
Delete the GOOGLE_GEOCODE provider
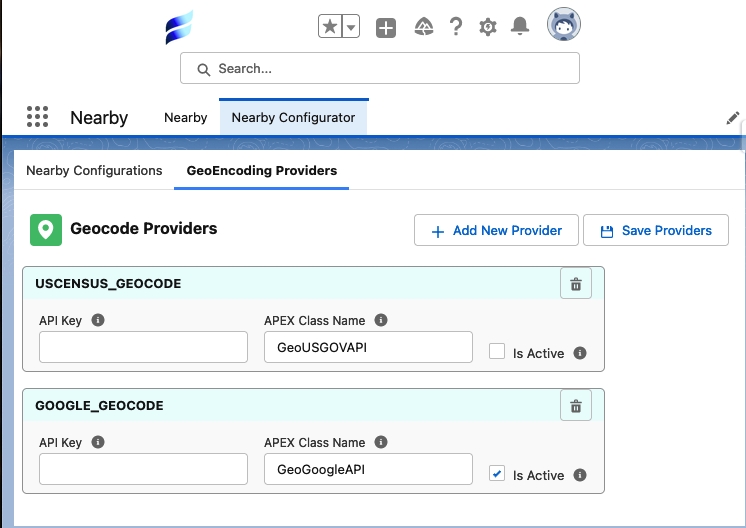[576, 405]
